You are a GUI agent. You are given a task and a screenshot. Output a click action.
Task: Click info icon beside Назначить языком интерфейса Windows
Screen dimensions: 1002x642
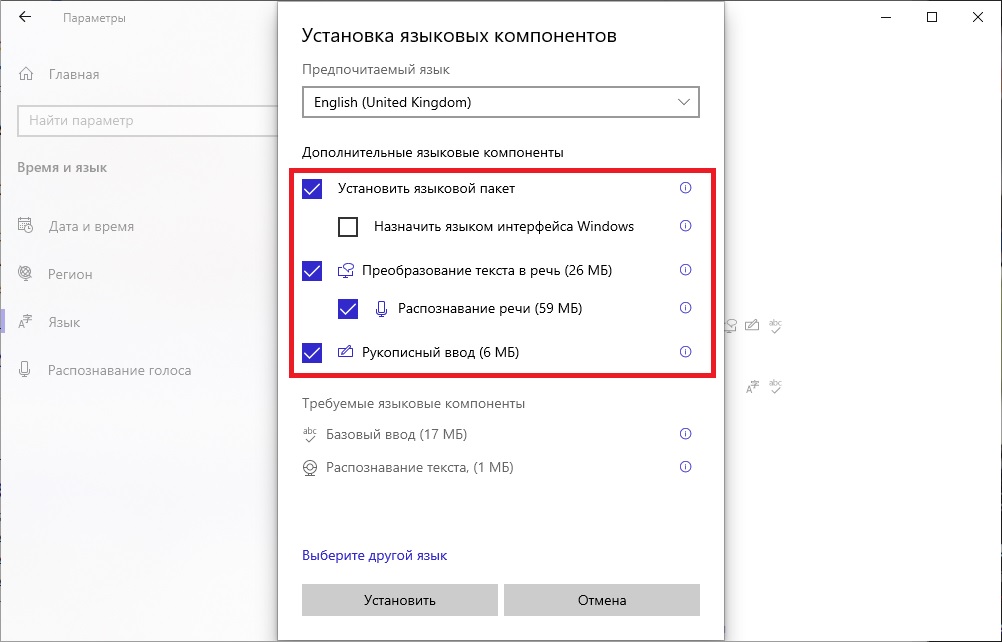(685, 226)
